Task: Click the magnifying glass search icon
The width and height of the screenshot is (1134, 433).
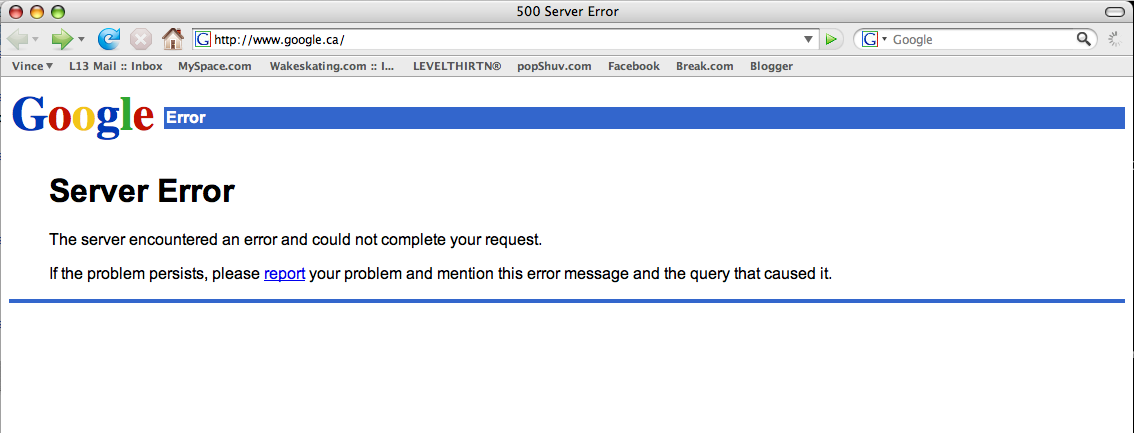Action: point(1084,39)
